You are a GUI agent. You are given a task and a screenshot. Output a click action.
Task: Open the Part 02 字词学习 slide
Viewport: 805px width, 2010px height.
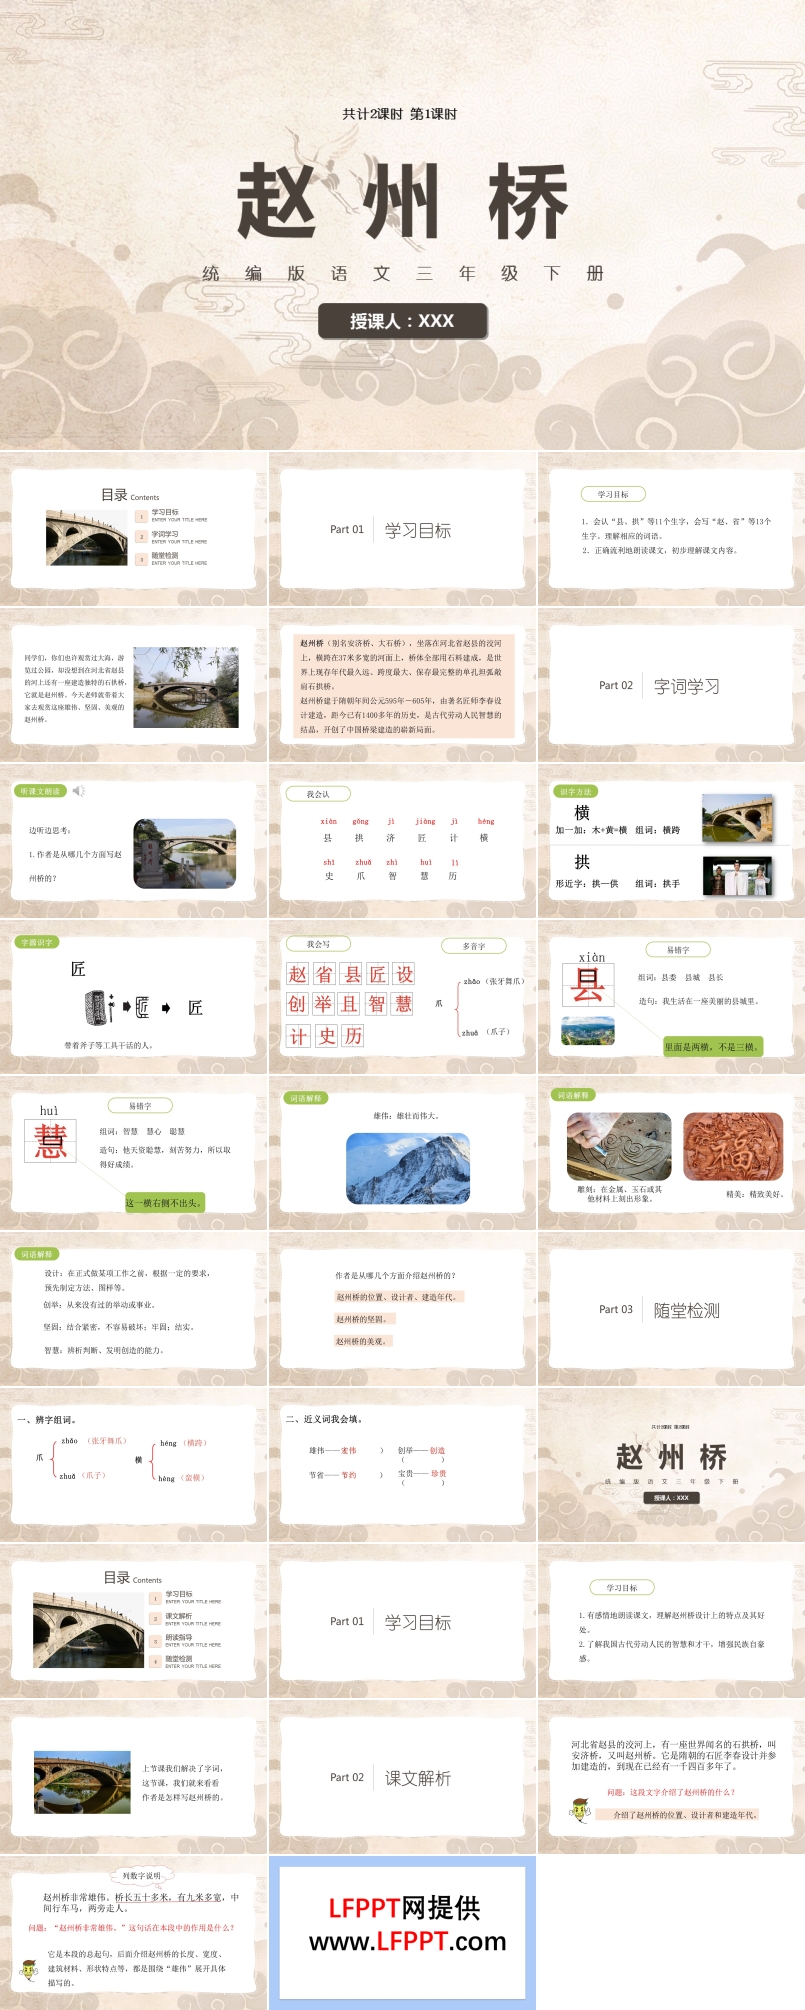671,684
